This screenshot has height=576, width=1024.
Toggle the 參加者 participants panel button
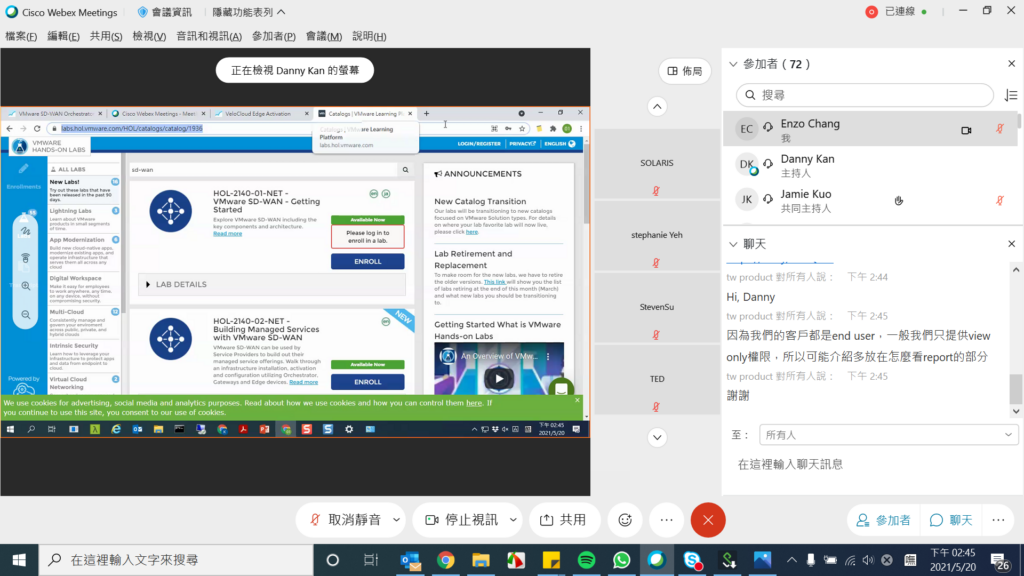(884, 520)
